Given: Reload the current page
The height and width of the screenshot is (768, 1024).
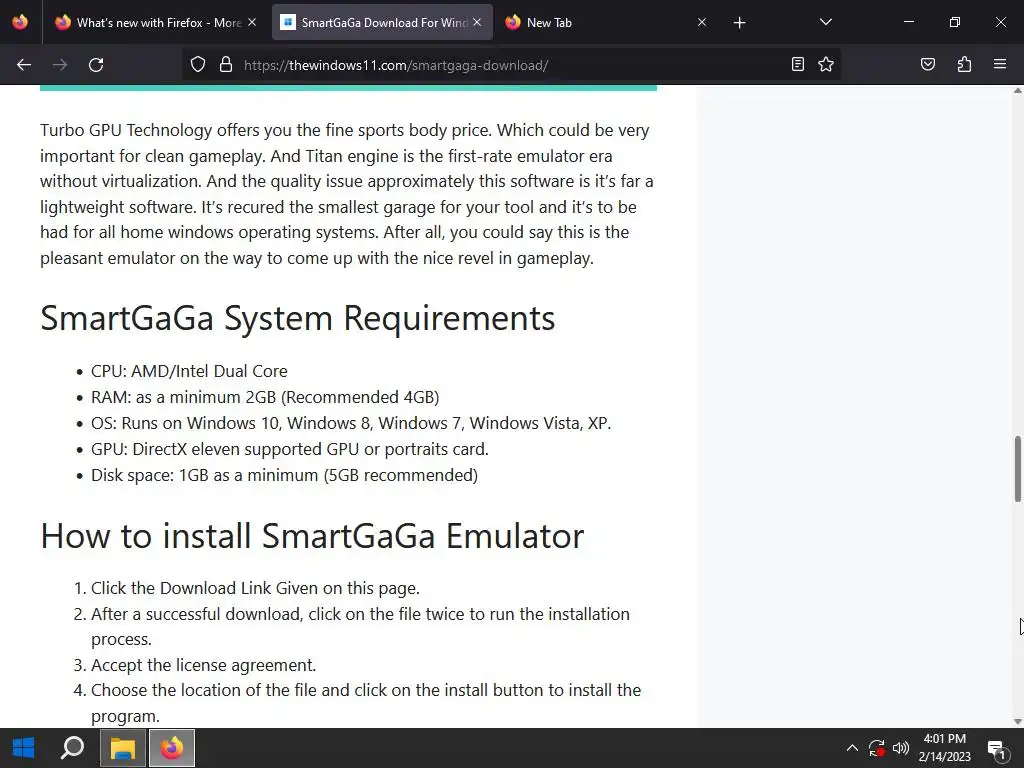Looking at the screenshot, I should (x=96, y=65).
